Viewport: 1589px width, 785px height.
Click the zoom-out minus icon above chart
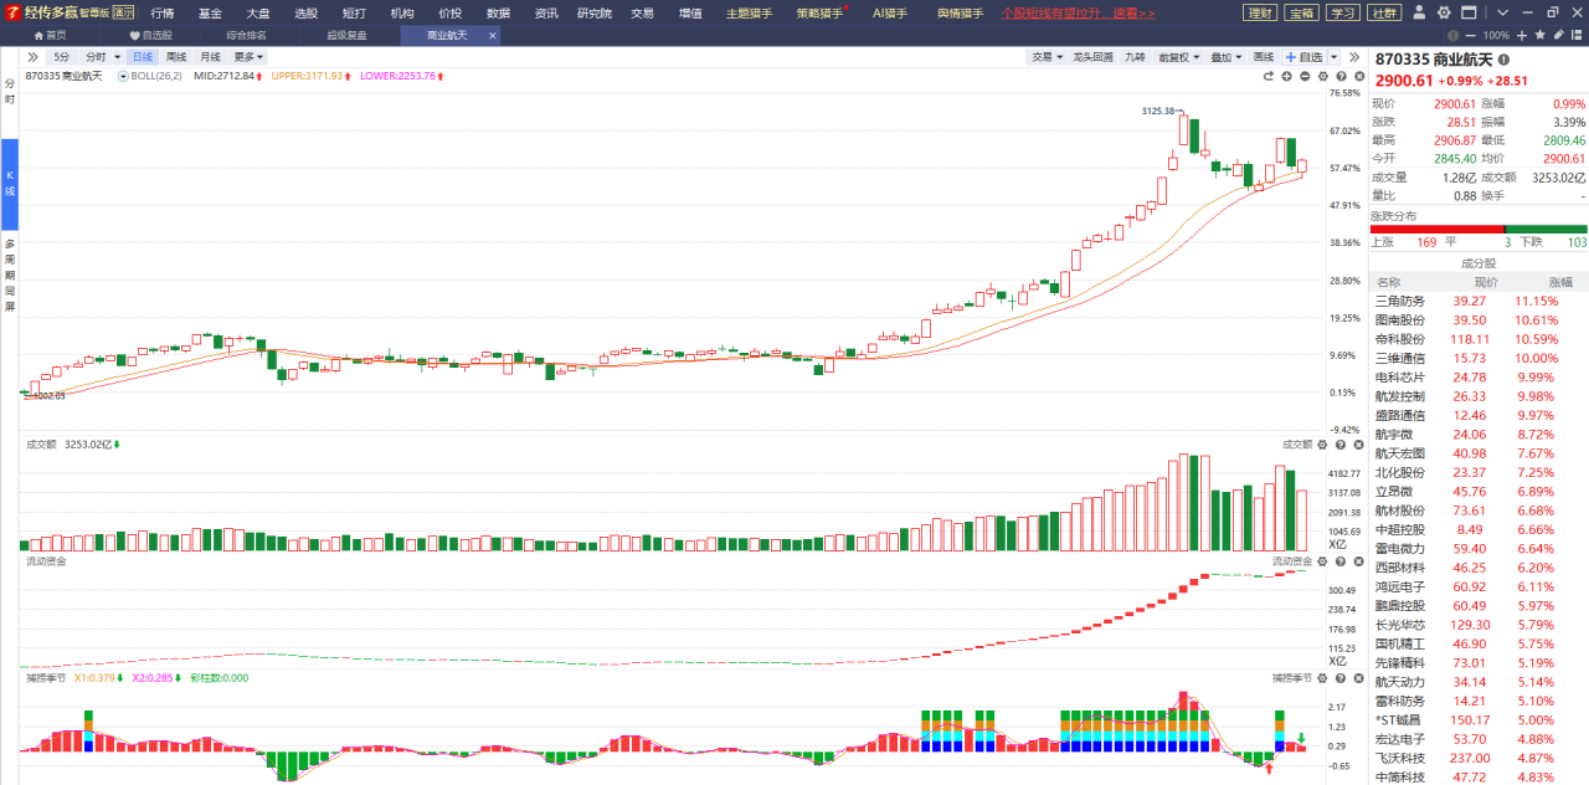1305,76
